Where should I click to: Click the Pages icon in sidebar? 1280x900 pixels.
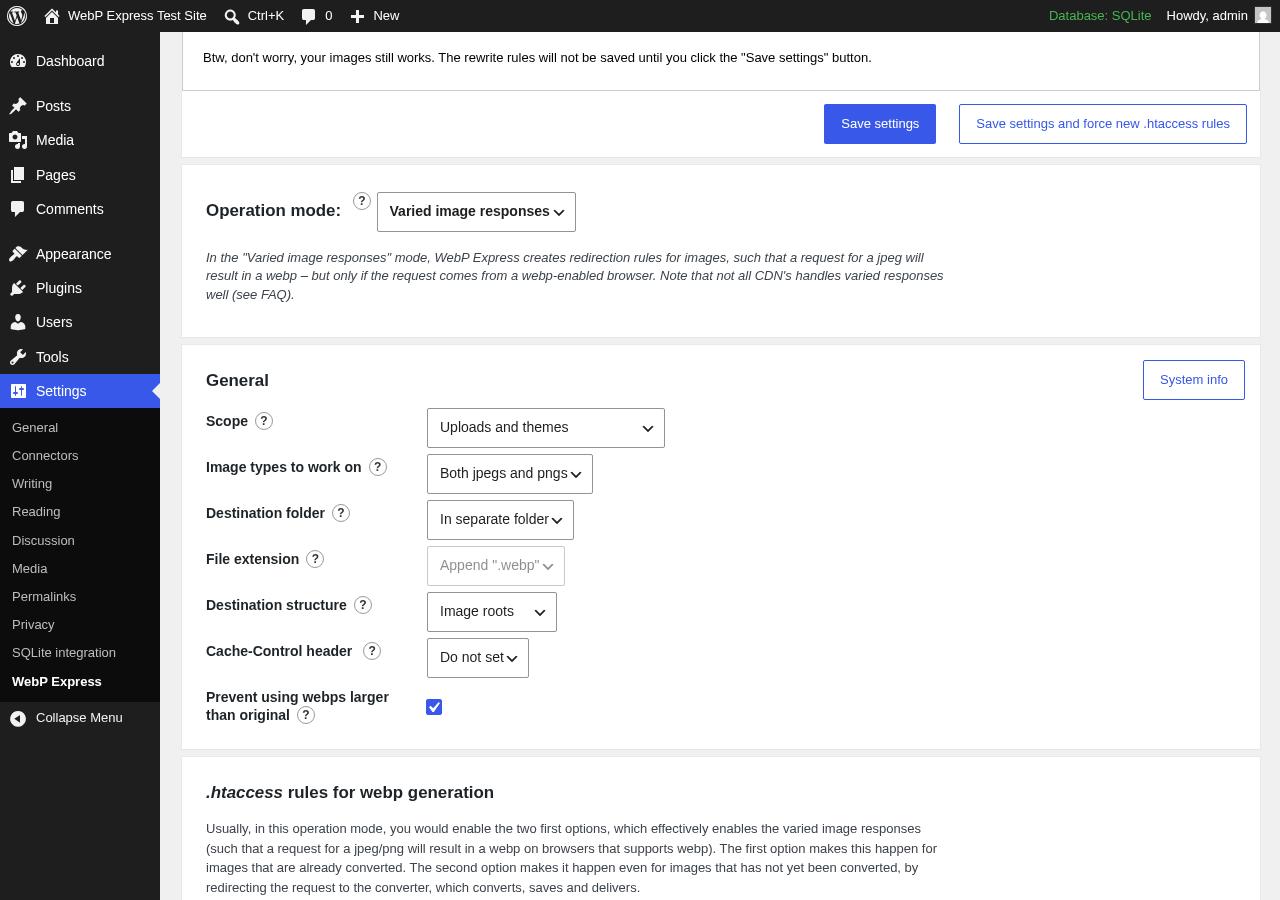pos(18,175)
